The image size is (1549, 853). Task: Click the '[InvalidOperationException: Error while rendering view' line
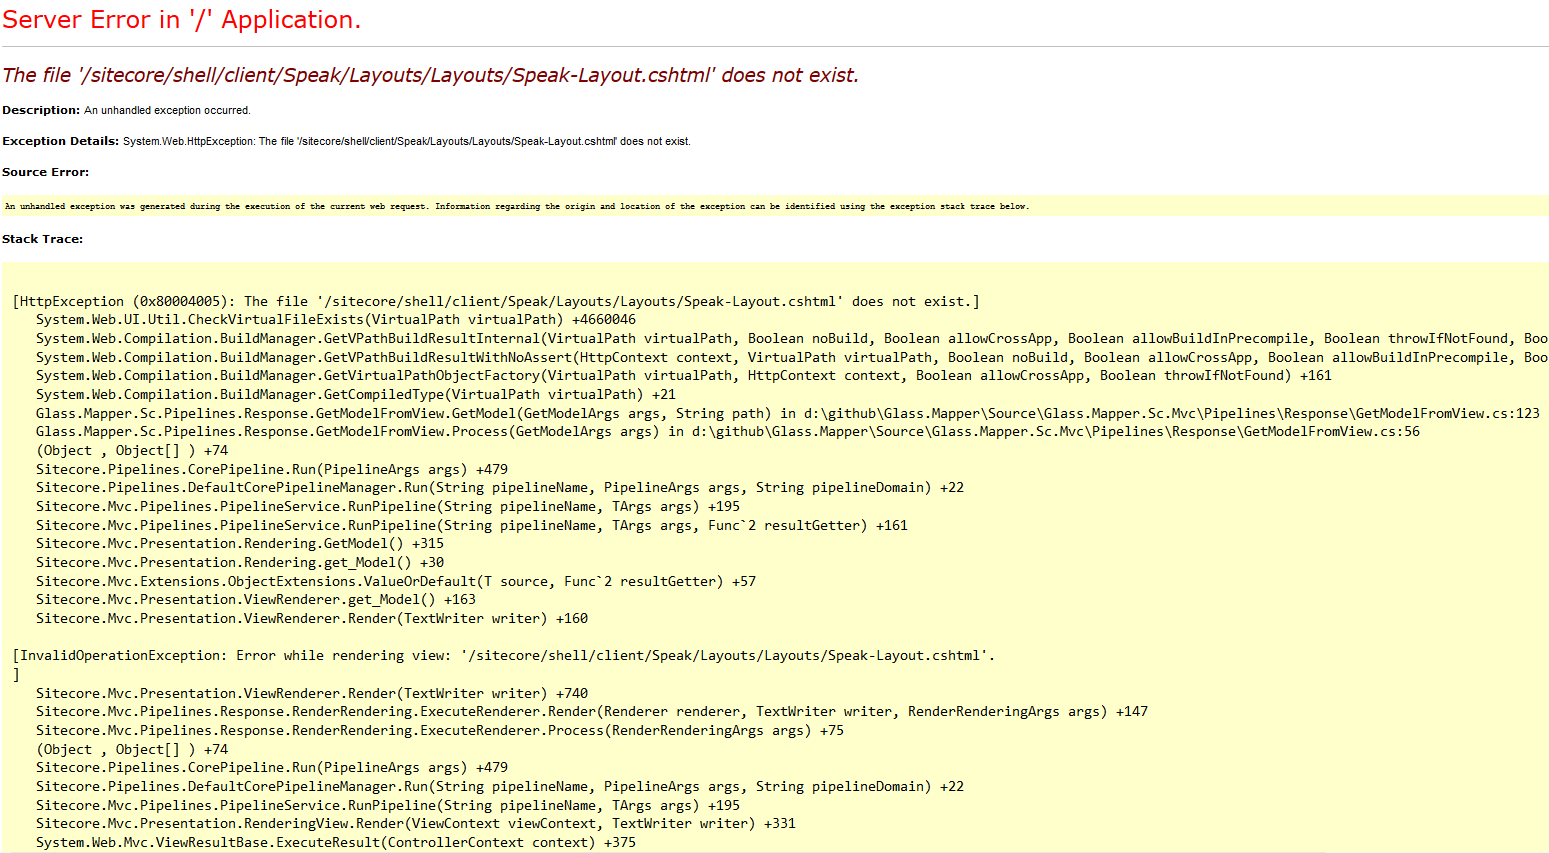point(503,656)
